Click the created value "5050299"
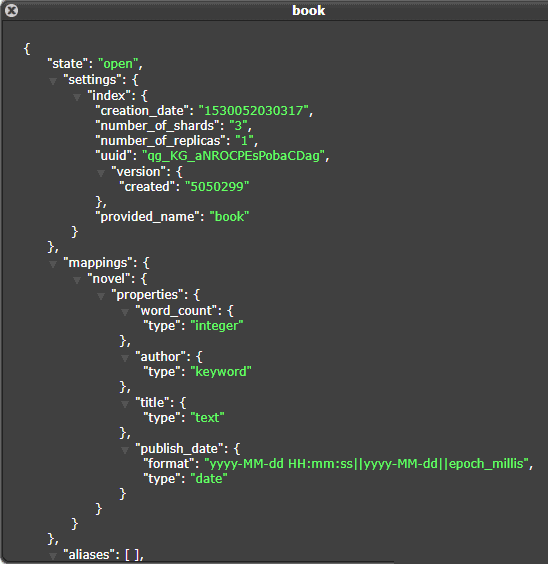This screenshot has height=564, width=548. (217, 187)
